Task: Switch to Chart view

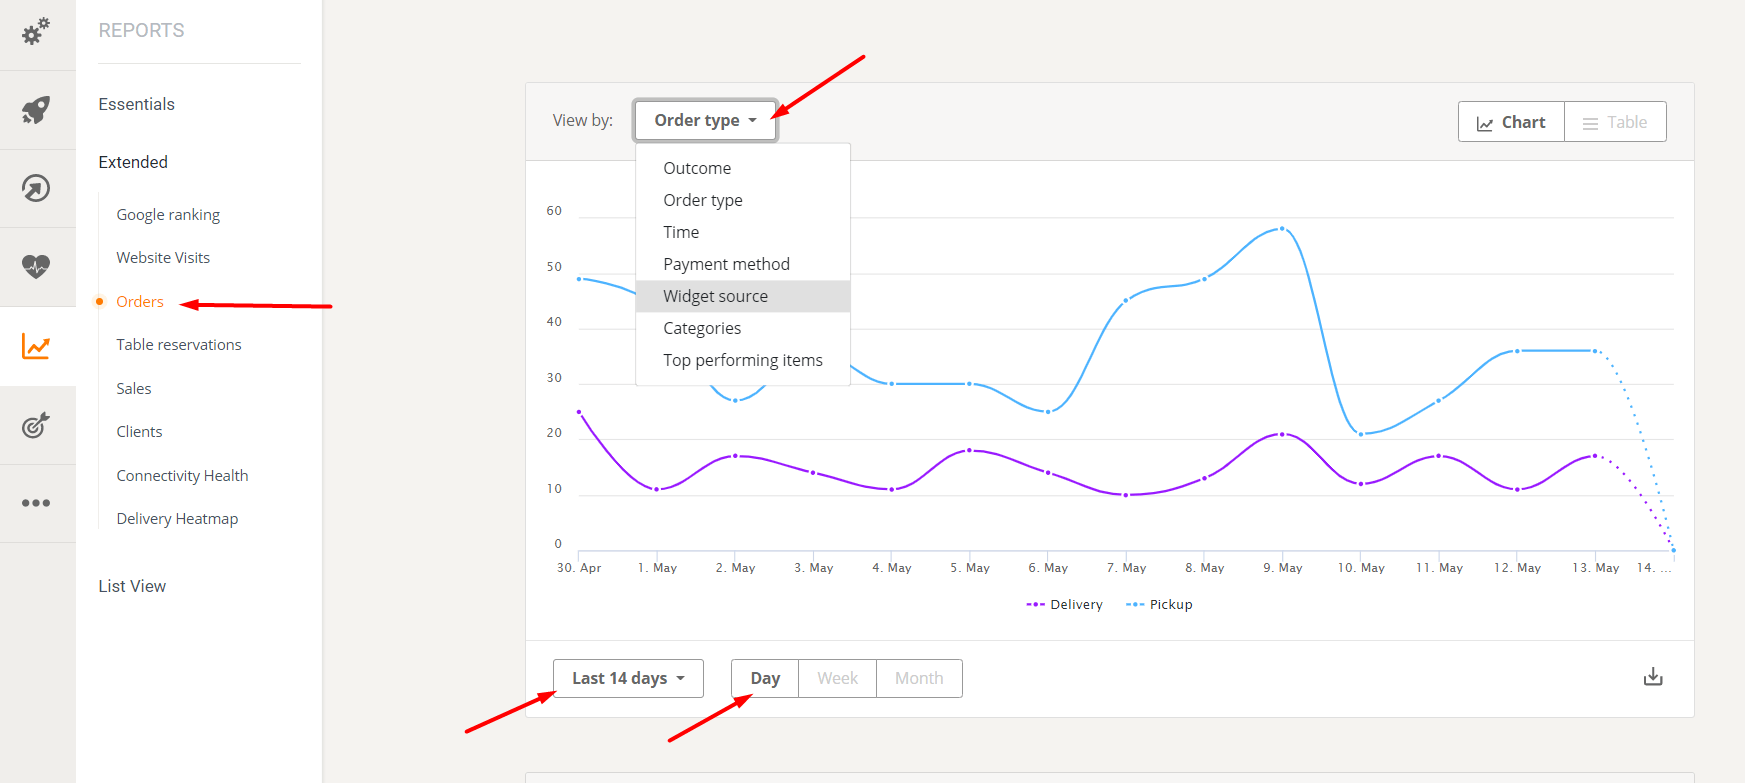Action: (1511, 122)
